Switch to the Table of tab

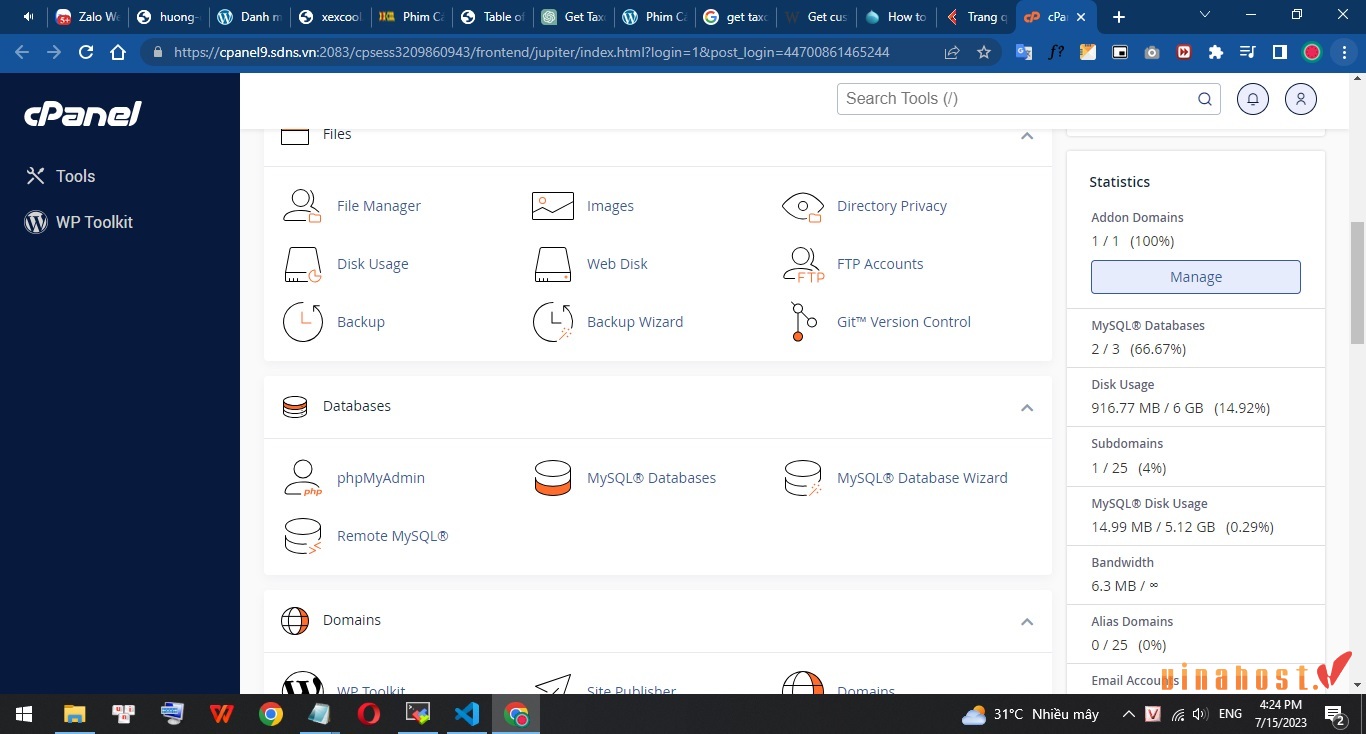click(x=492, y=17)
